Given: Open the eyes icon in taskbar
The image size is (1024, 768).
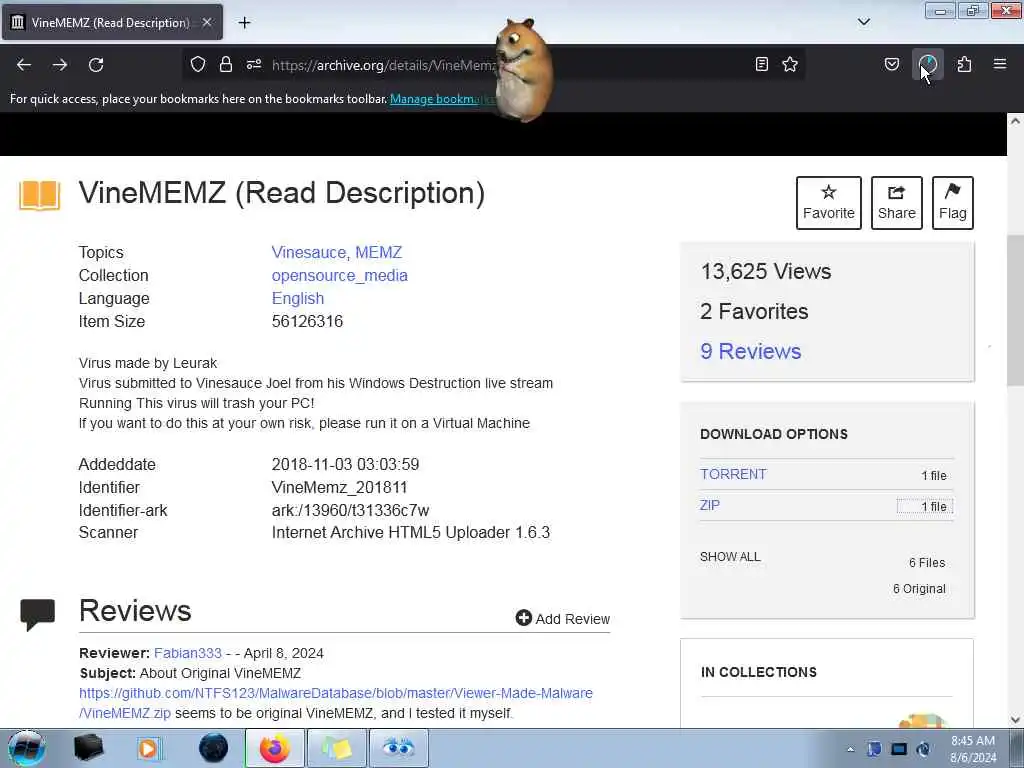Looking at the screenshot, I should coord(398,748).
